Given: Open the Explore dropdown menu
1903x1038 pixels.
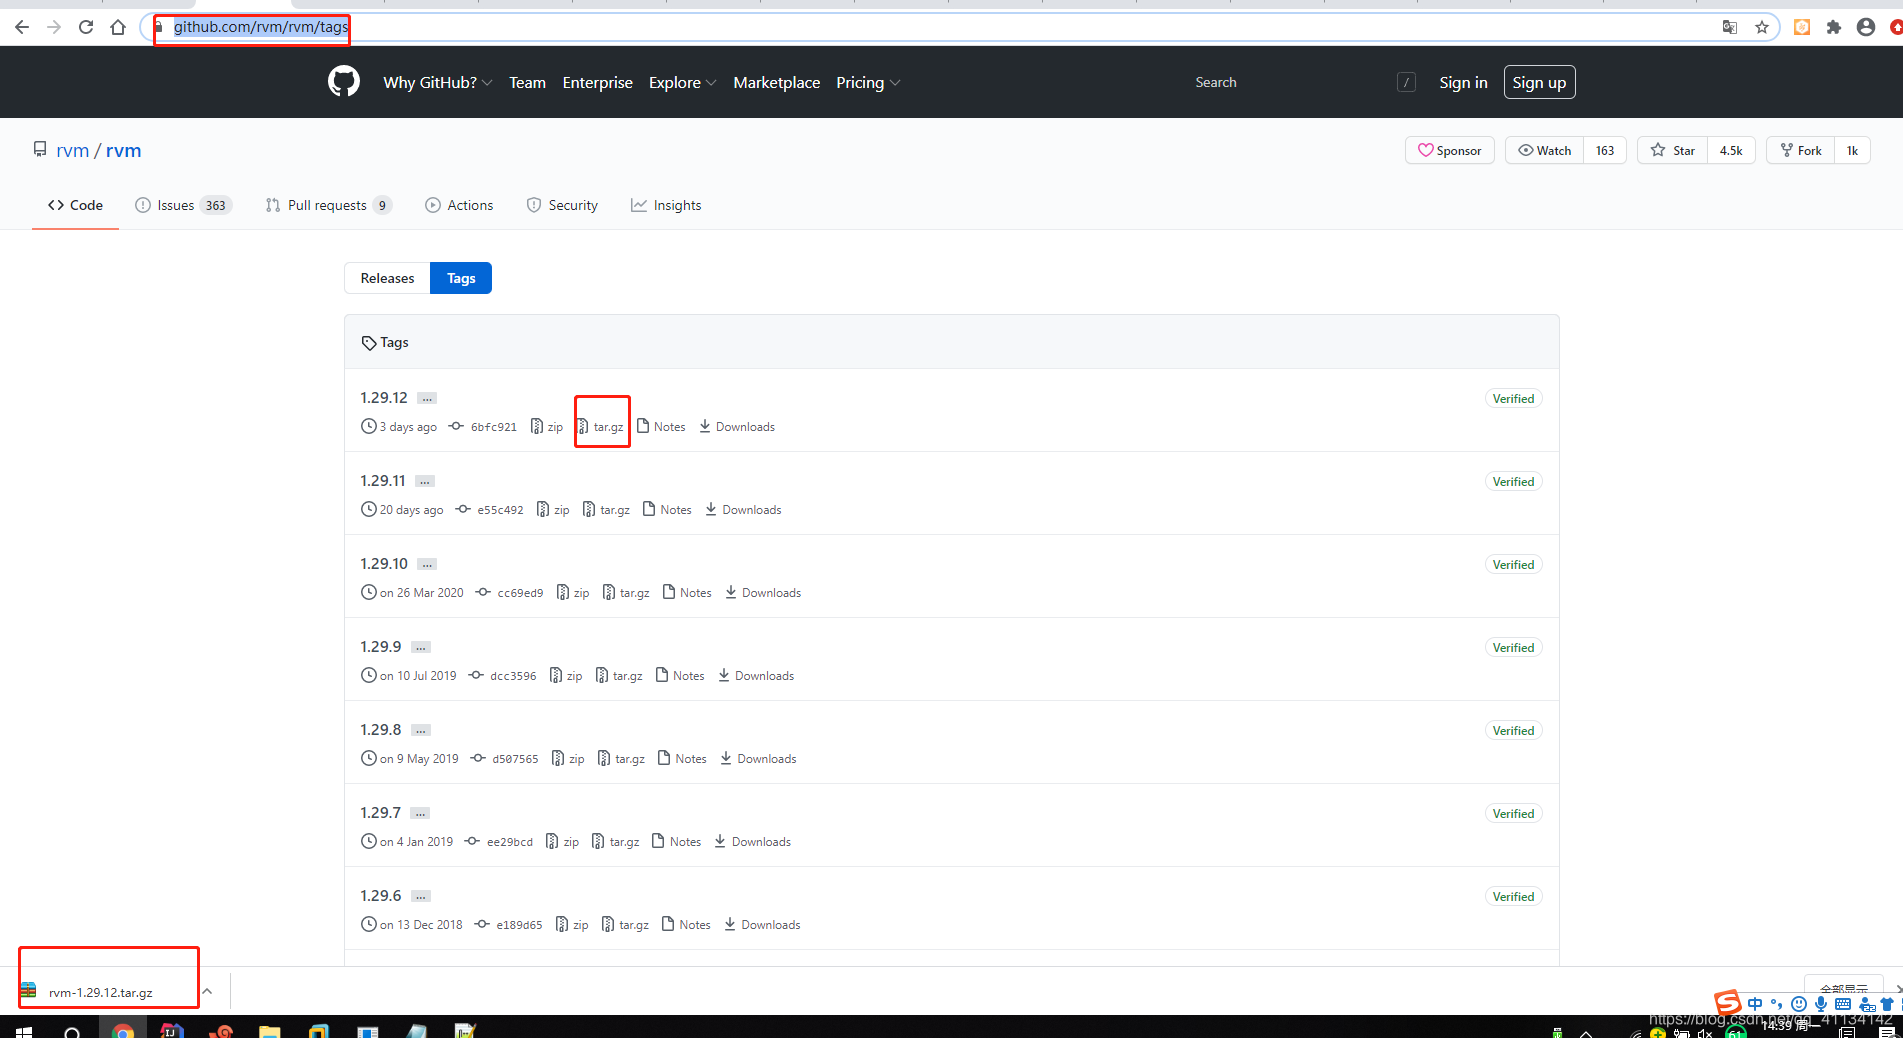Looking at the screenshot, I should [x=682, y=82].
